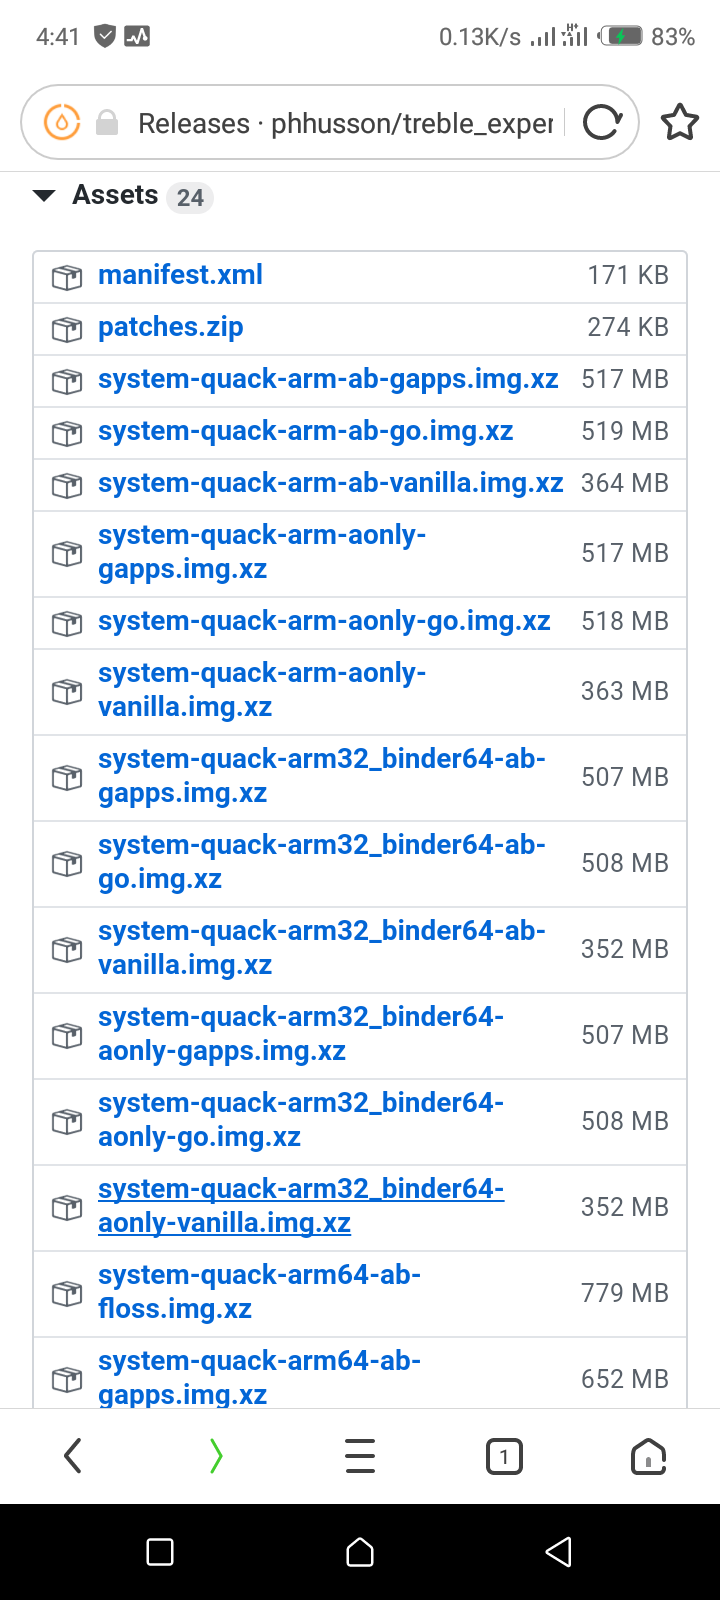Tap the orange droplet browser icon
720x1600 pixels.
point(62,123)
